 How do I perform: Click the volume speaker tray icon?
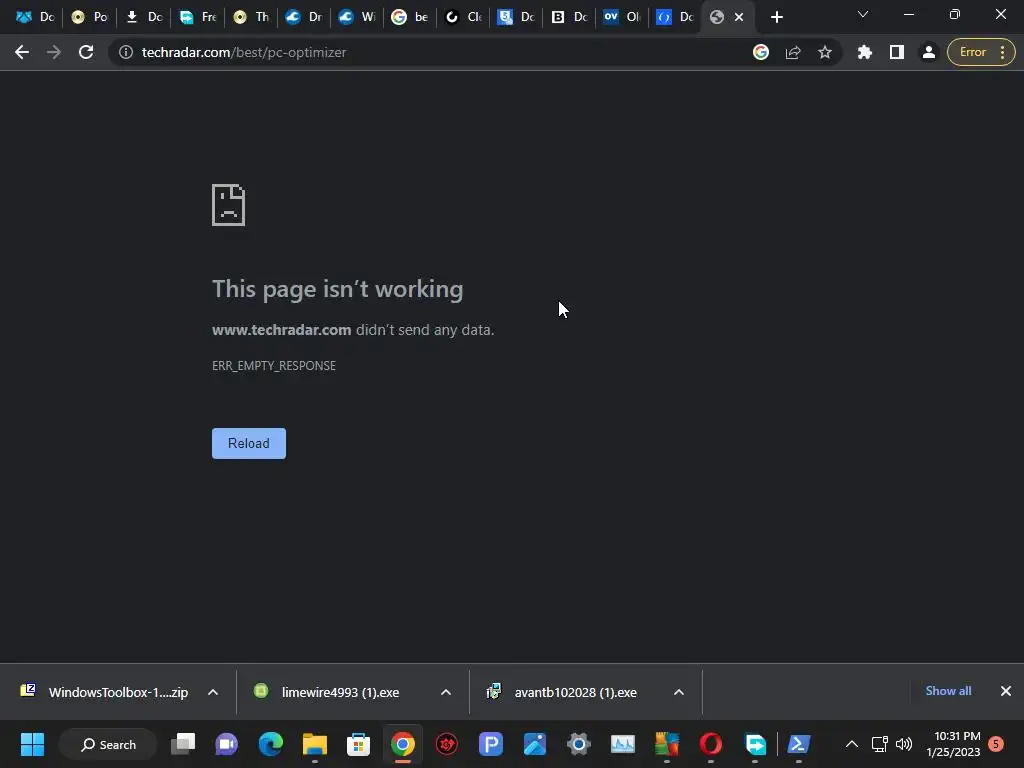coord(904,744)
